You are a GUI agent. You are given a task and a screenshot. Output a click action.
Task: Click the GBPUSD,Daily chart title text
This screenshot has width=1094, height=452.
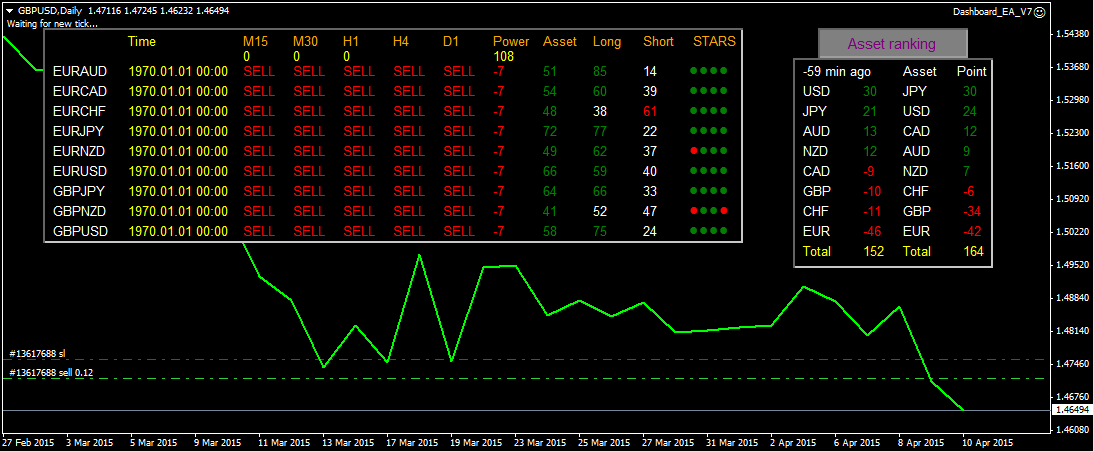coord(50,11)
